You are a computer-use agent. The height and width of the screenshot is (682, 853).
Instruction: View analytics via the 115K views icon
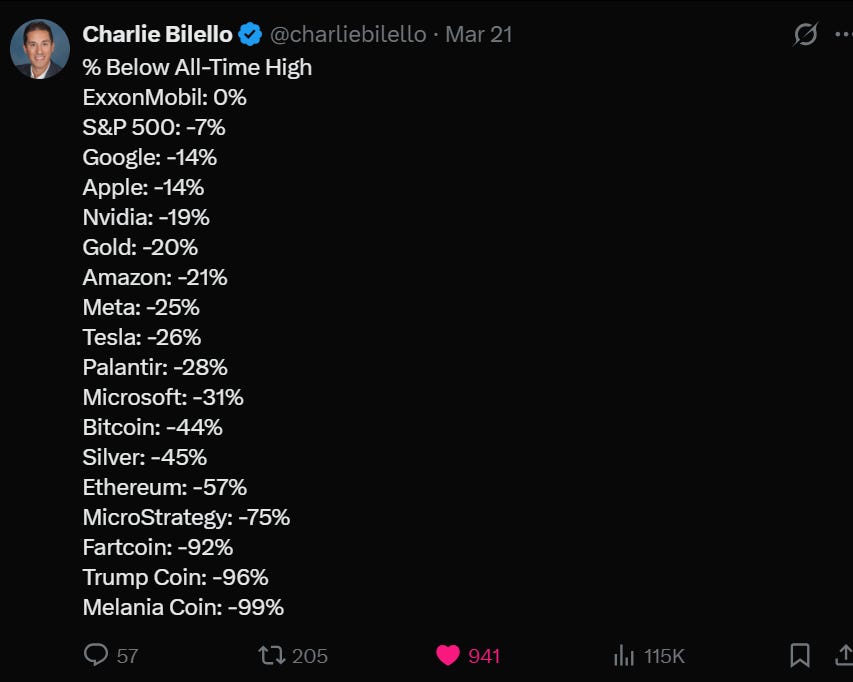pos(624,655)
